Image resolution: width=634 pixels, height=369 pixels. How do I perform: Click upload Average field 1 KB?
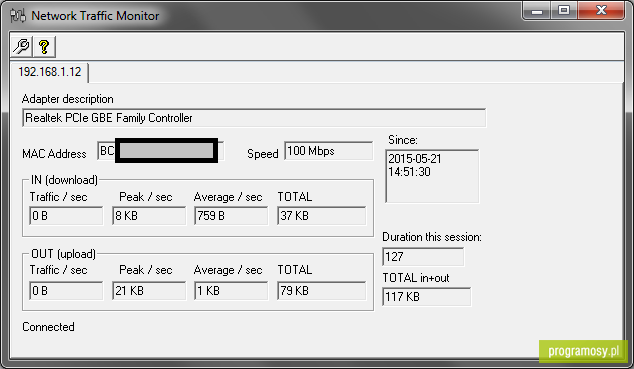pyautogui.click(x=231, y=291)
